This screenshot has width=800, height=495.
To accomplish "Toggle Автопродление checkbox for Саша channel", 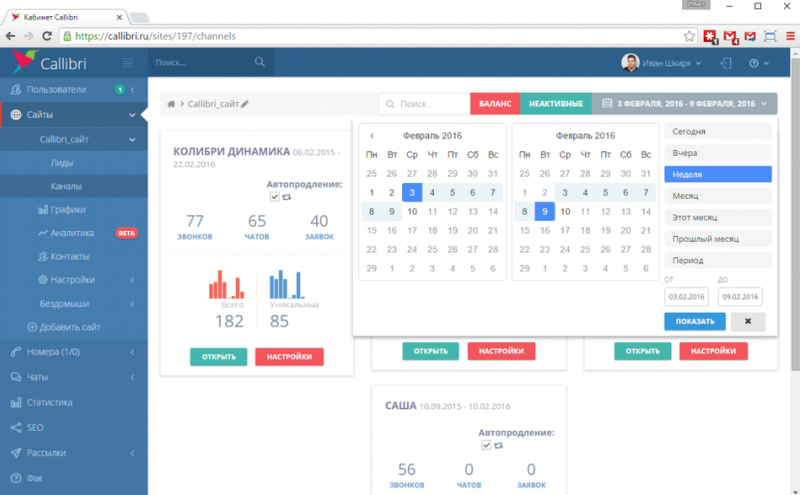I will tap(487, 445).
